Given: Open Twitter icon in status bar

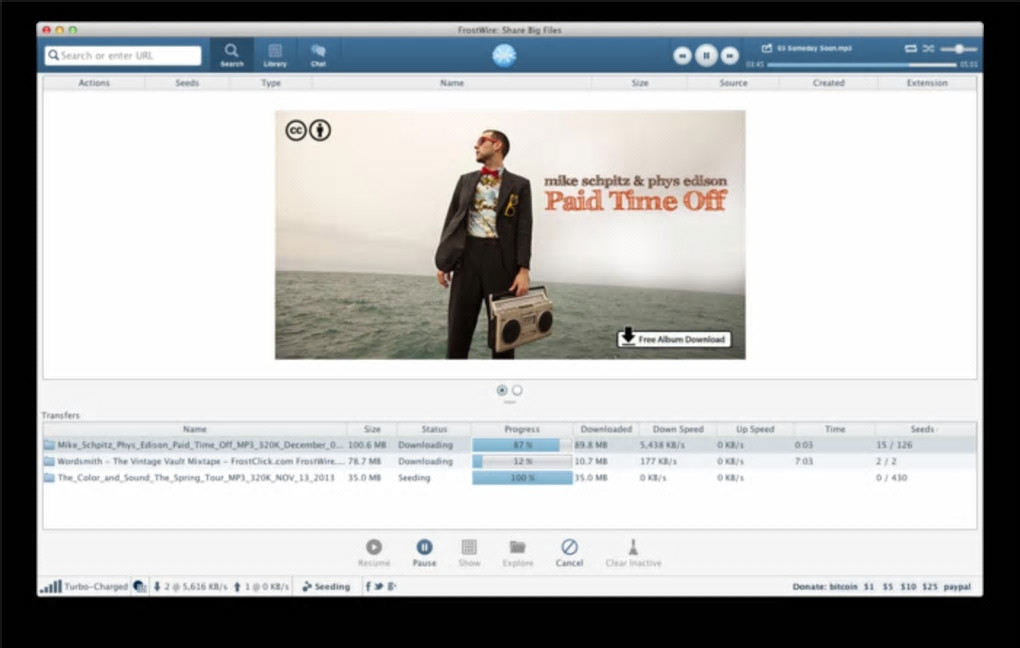Looking at the screenshot, I should 379,586.
